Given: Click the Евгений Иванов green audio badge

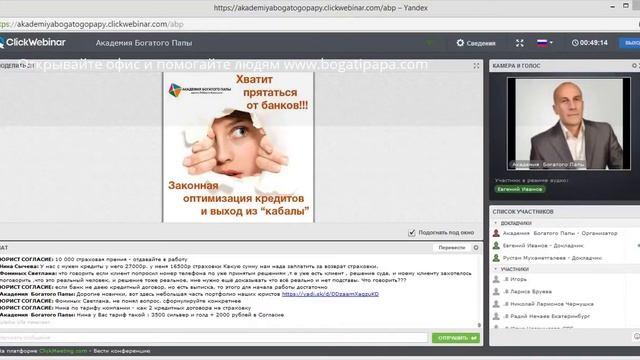Looking at the screenshot, I should [520, 189].
